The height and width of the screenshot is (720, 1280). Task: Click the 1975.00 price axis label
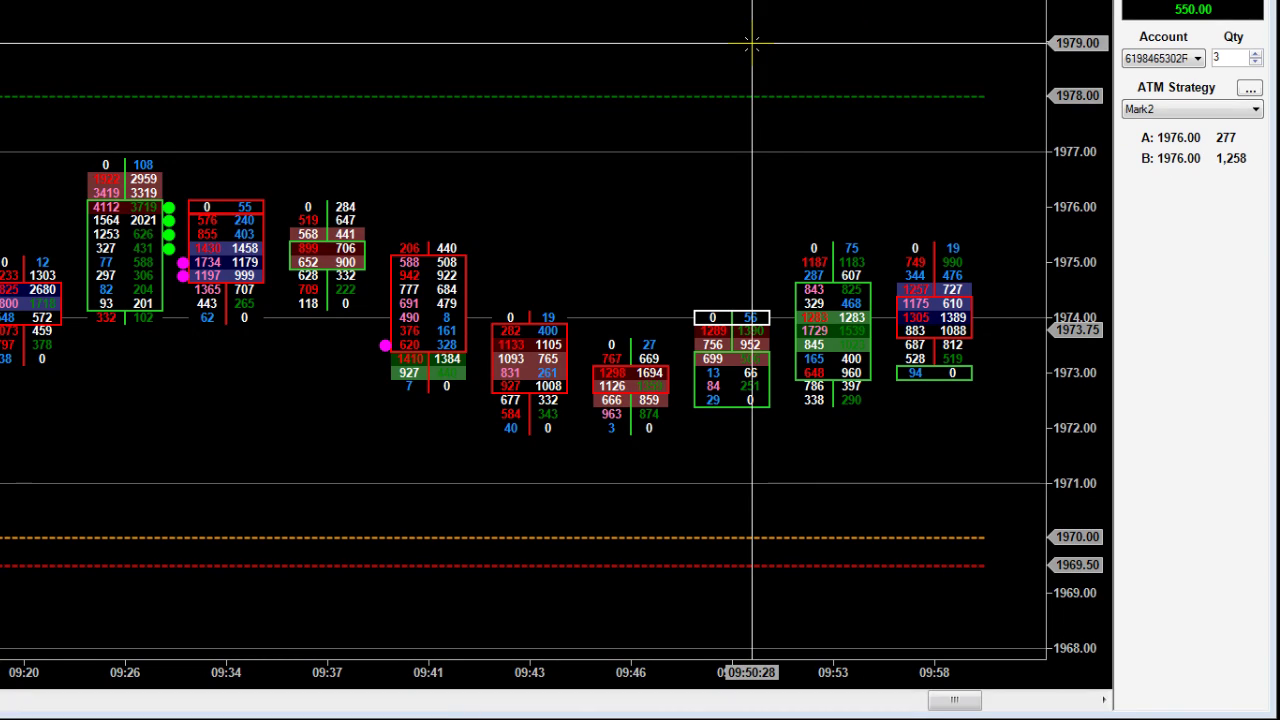click(1077, 262)
